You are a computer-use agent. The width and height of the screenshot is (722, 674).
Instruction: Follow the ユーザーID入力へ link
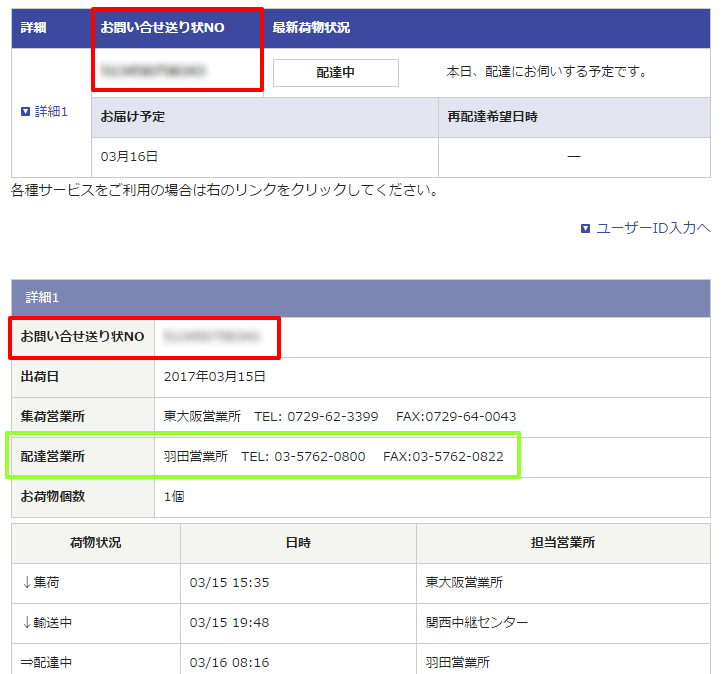(x=653, y=228)
